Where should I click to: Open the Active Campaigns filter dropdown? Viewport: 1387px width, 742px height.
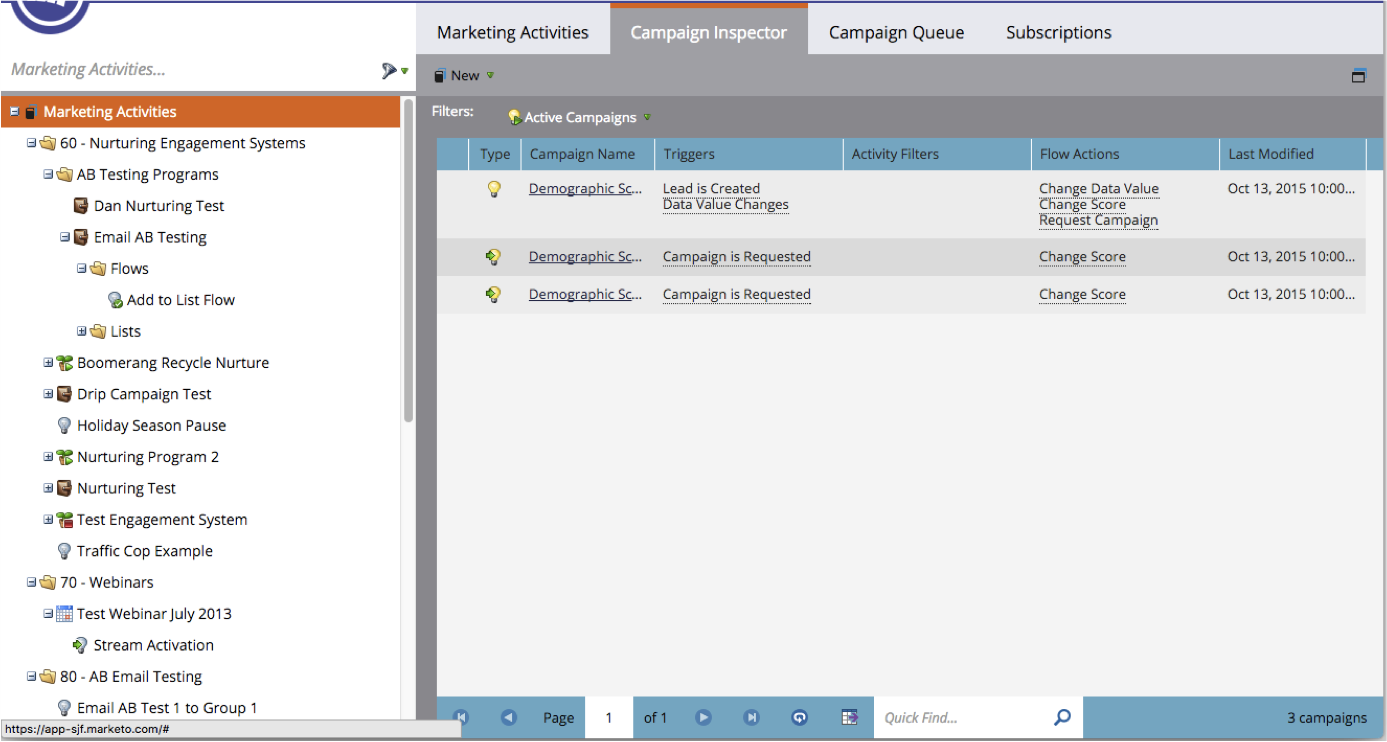(646, 117)
